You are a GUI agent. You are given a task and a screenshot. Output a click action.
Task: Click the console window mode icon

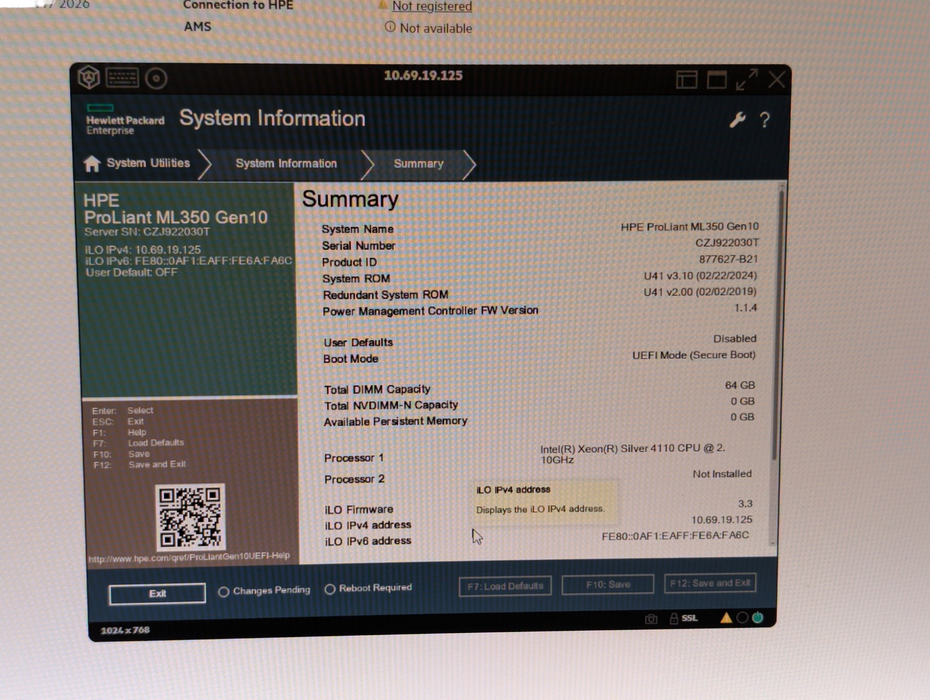point(716,79)
